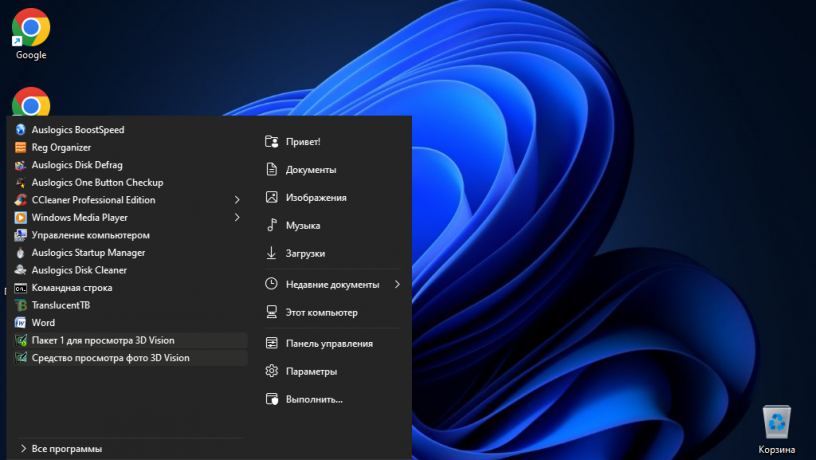
Task: Open the Привет! user name text
Action: [x=303, y=142]
